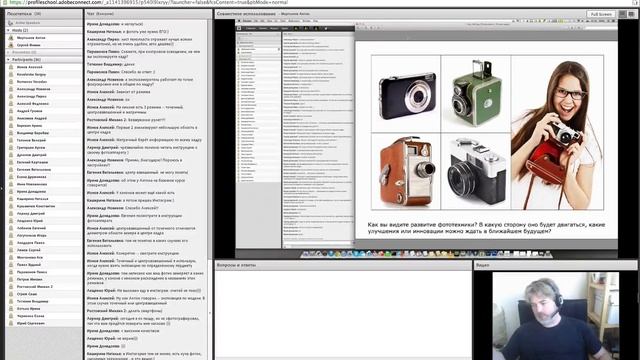Select participant Ирина Домадзова in attendee list
Viewport: 640px width, 360px height.
(44, 191)
